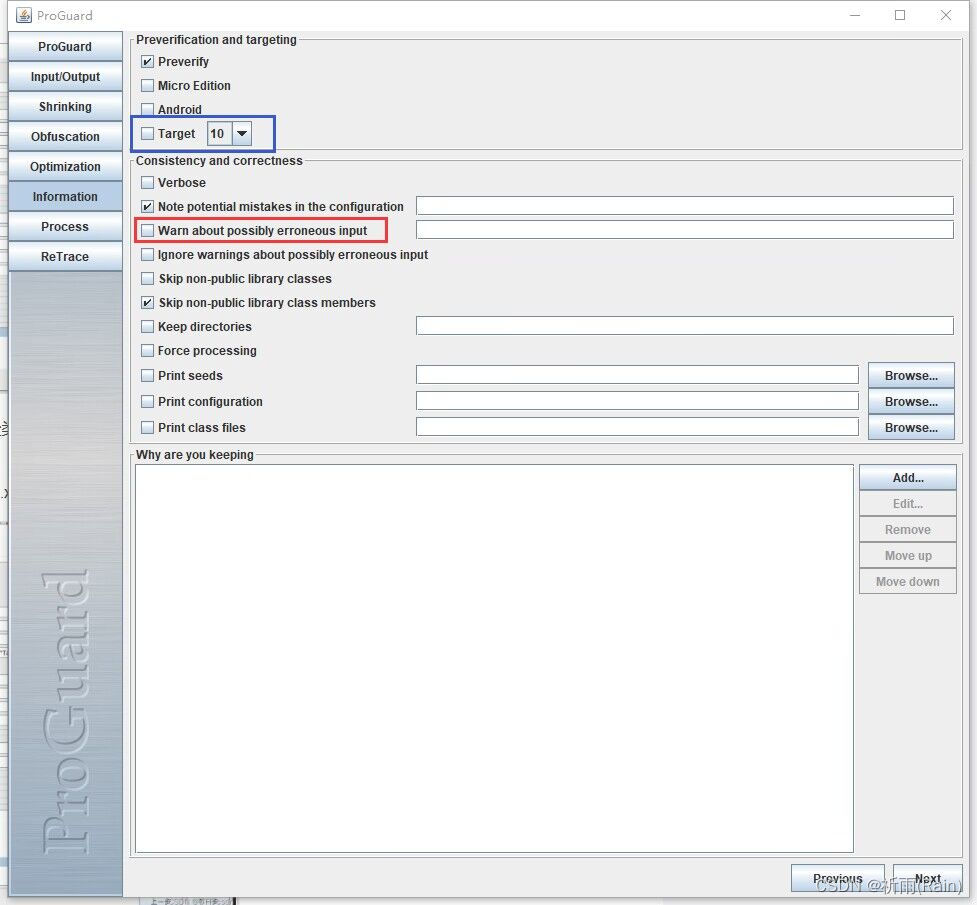This screenshot has height=905, width=977.
Task: Focus the Warn about erroneous input field
Action: [x=685, y=229]
